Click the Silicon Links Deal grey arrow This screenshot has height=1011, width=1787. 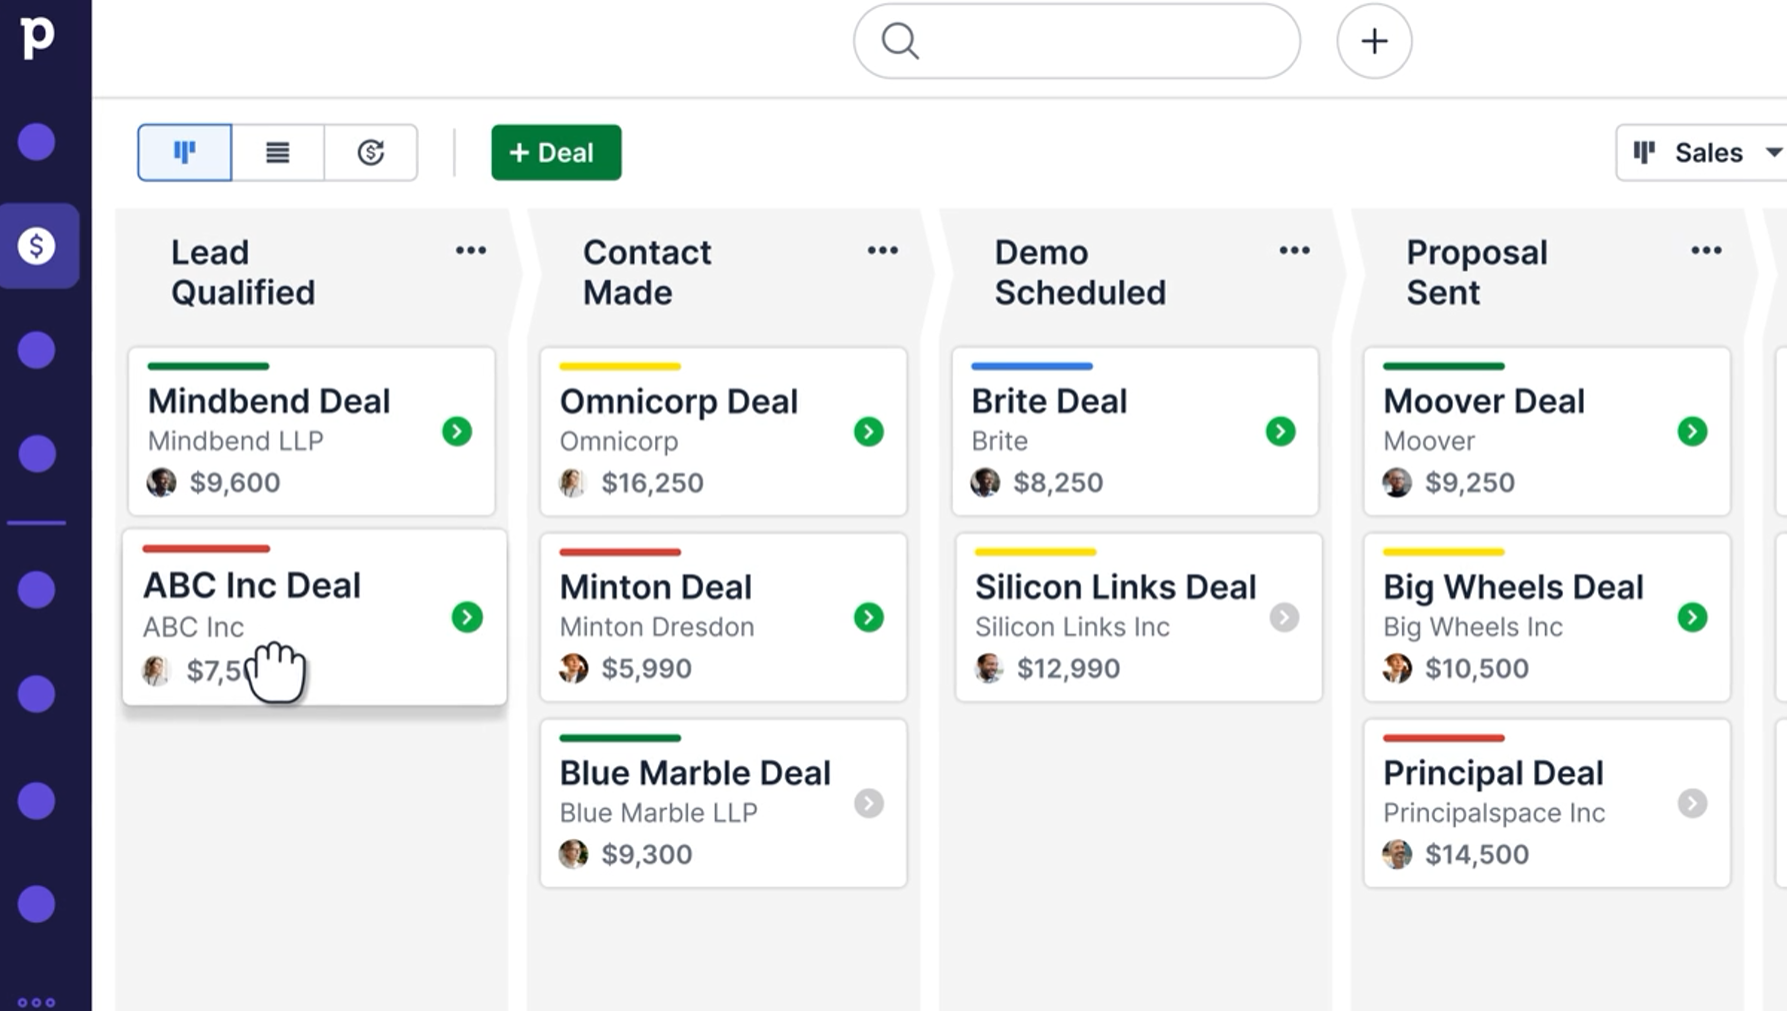point(1284,617)
